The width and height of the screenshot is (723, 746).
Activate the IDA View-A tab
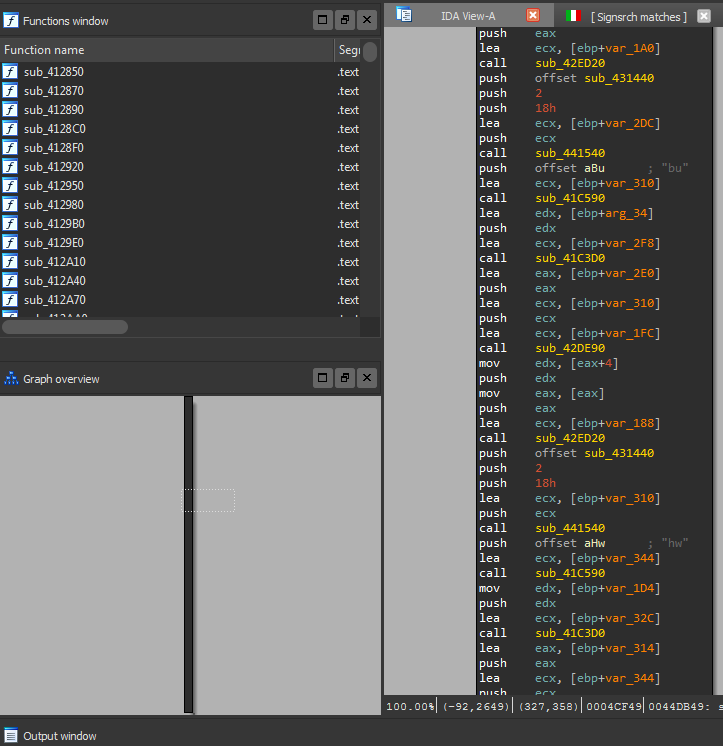tap(468, 17)
